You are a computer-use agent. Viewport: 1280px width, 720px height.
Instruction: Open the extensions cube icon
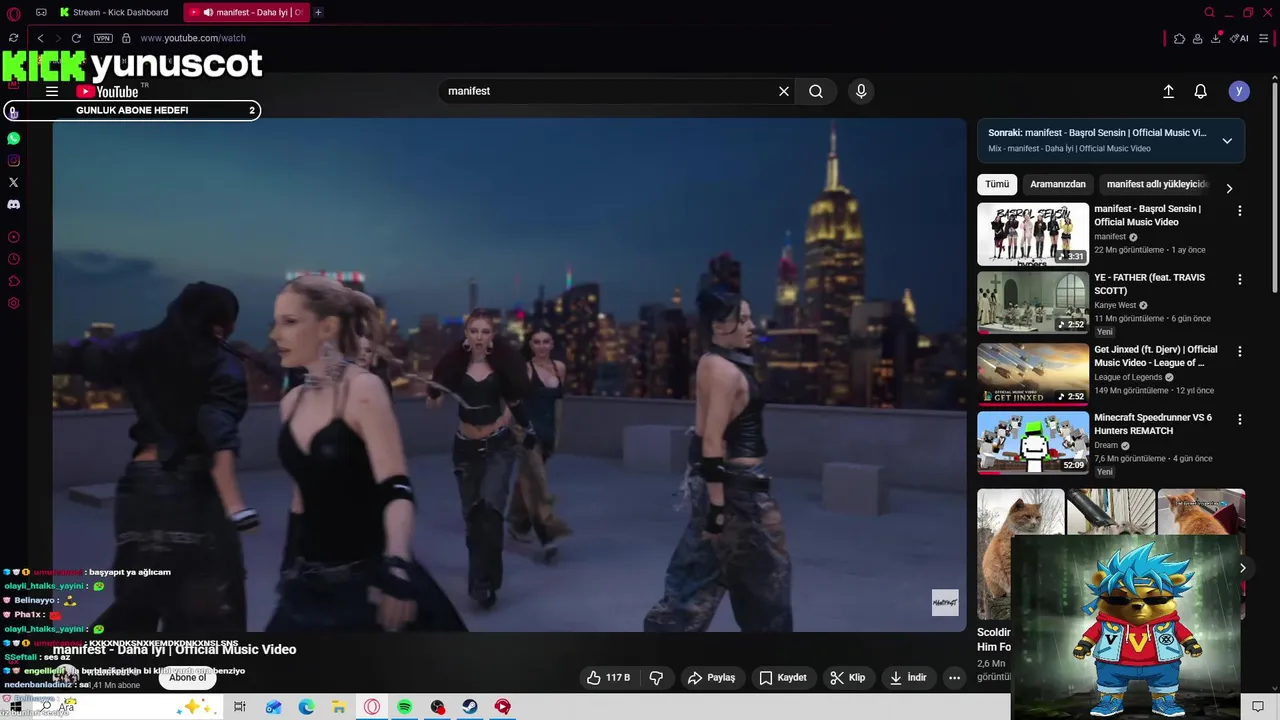1179,38
